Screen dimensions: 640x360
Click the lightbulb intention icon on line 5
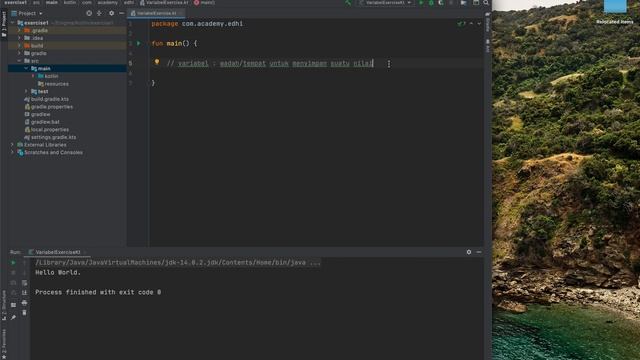(157, 62)
